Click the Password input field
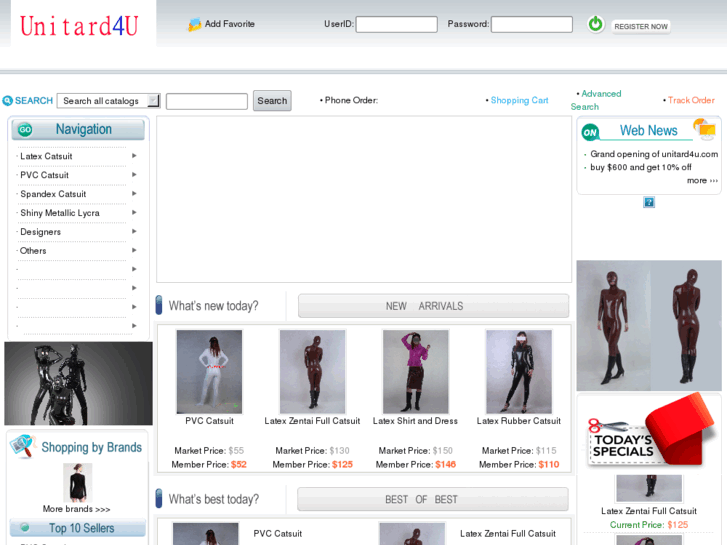This screenshot has height=545, width=727. [x=532, y=25]
